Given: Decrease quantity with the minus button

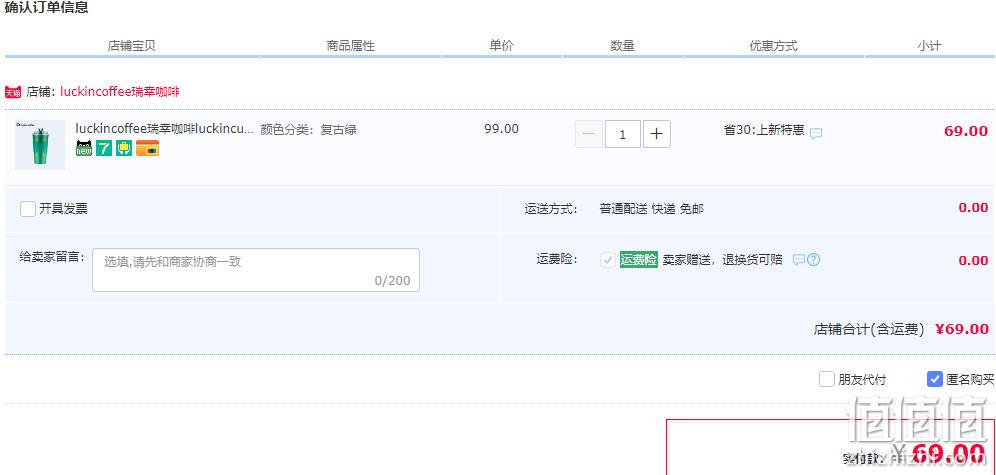Looking at the screenshot, I should 589,134.
